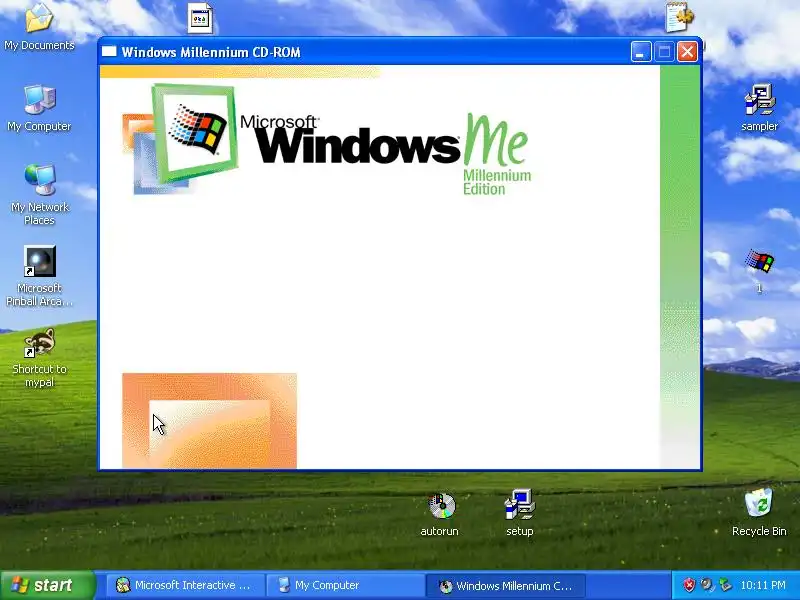Select the document icon above the CD-ROM window
This screenshot has height=600, width=800.
click(199, 18)
